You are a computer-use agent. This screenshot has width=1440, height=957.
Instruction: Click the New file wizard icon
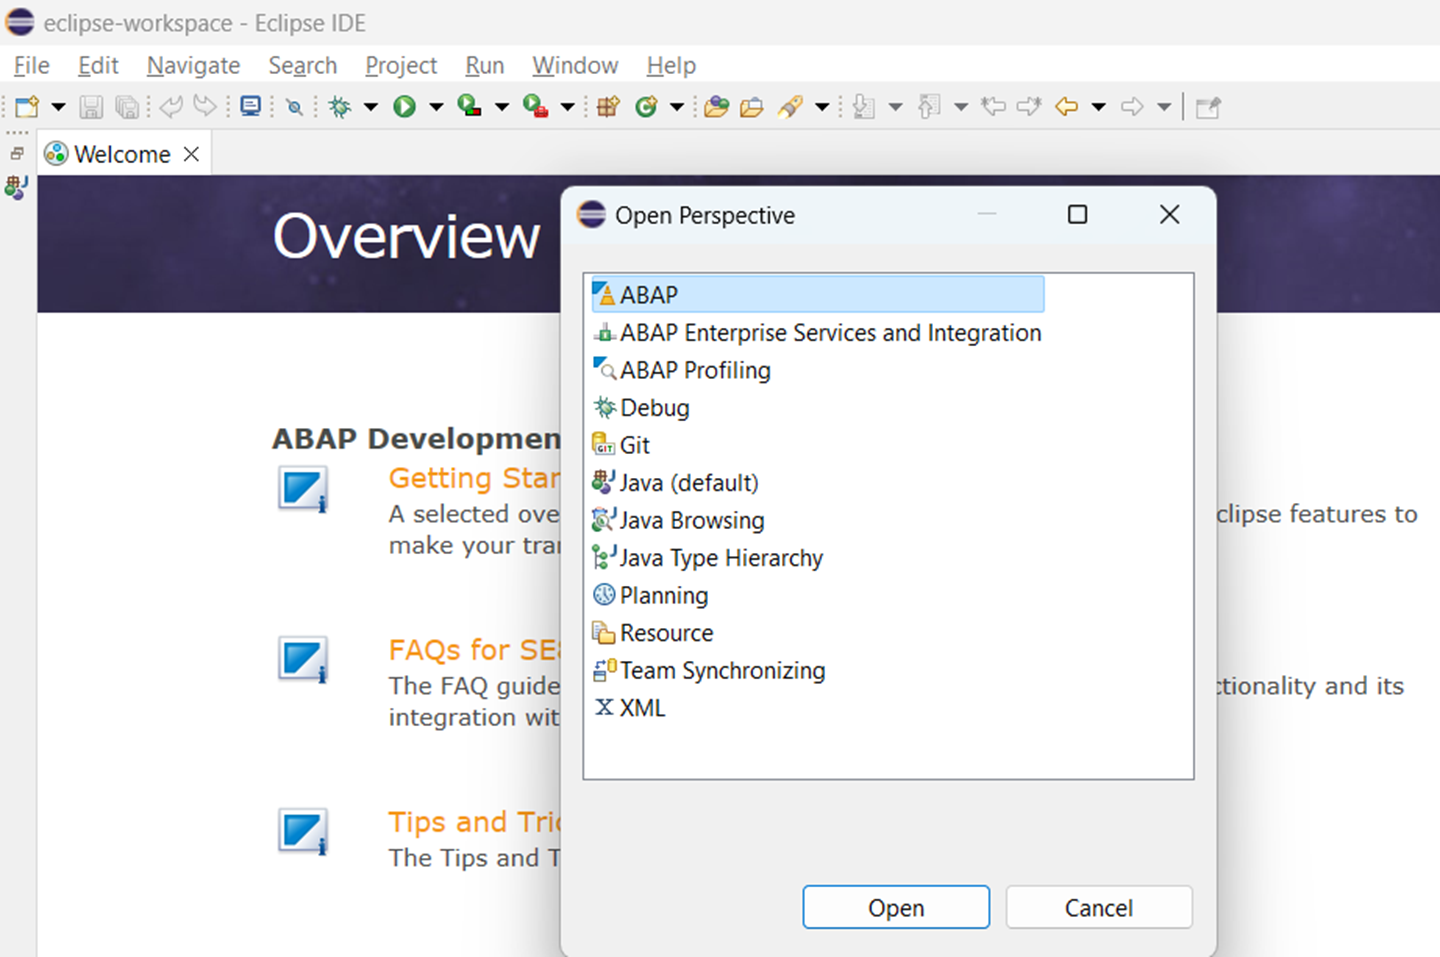27,107
